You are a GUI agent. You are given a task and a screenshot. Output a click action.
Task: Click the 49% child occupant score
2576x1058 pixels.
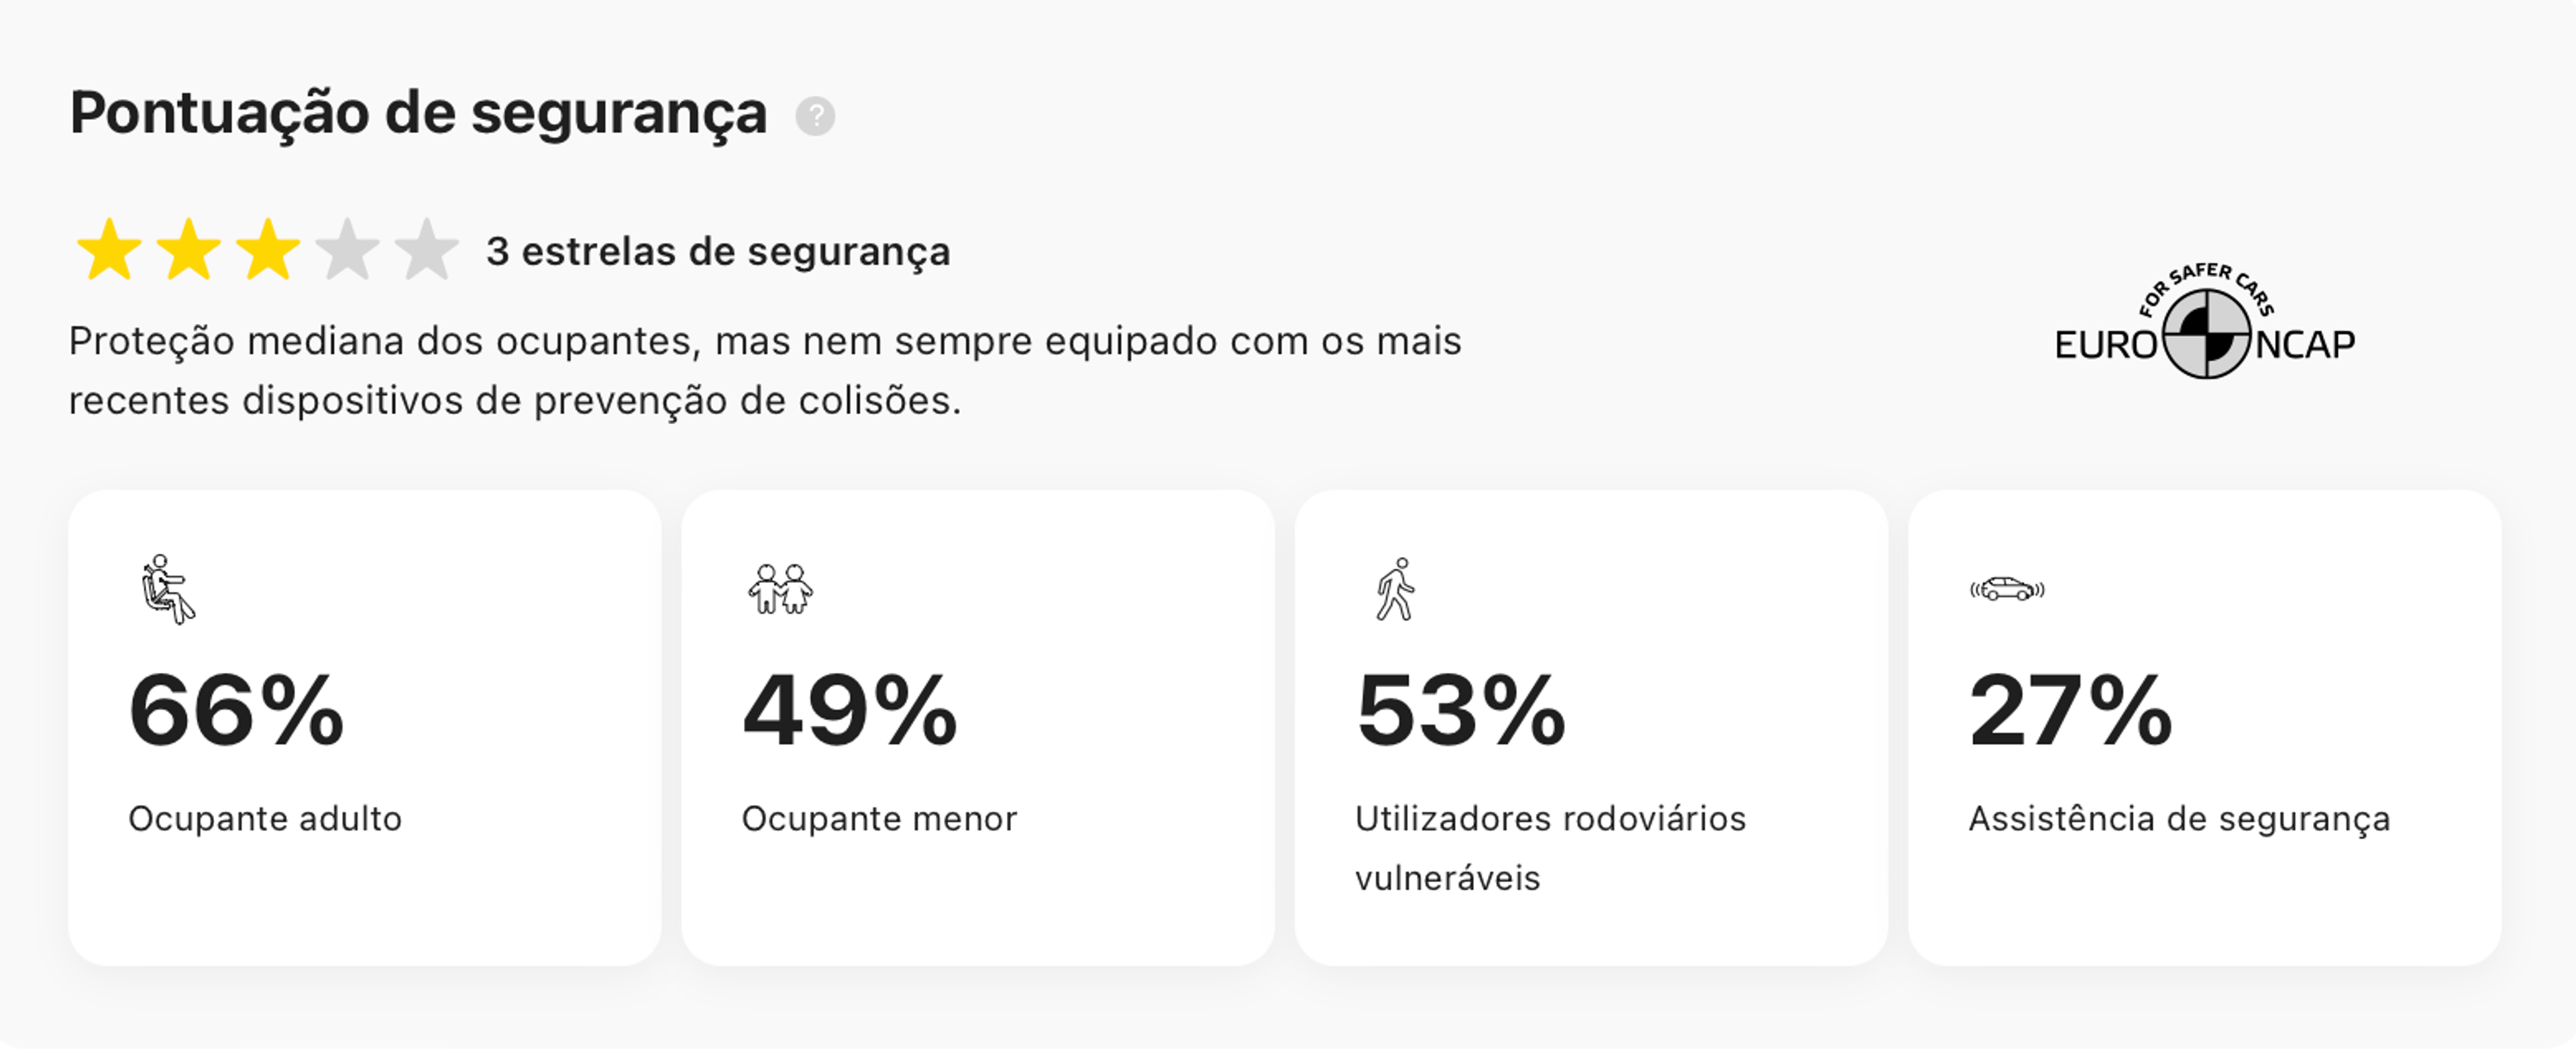click(x=850, y=711)
